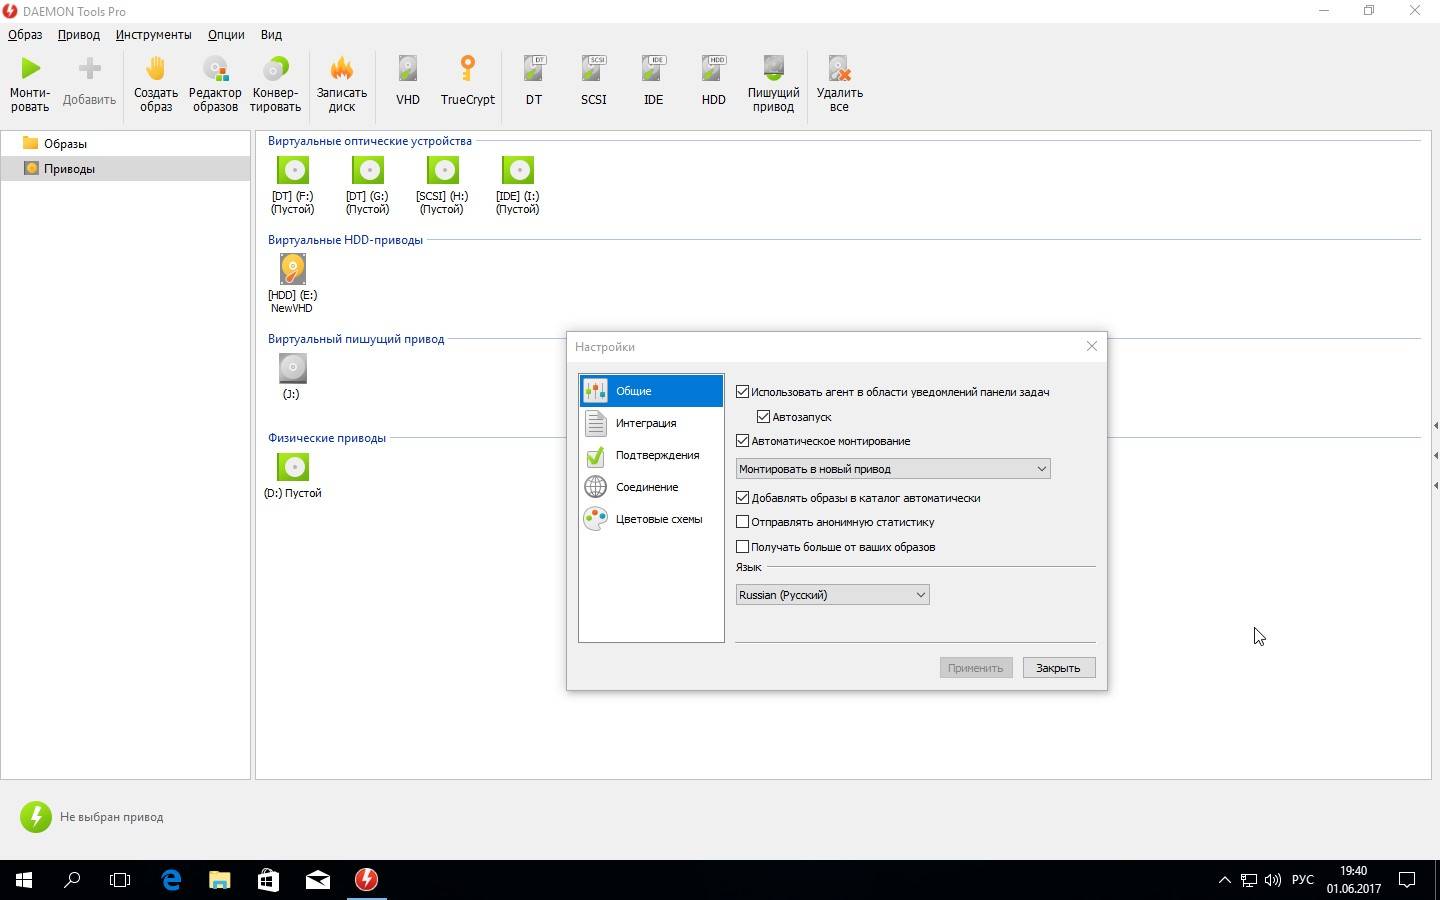The image size is (1440, 900).
Task: Open the Образ menu
Action: tap(25, 34)
